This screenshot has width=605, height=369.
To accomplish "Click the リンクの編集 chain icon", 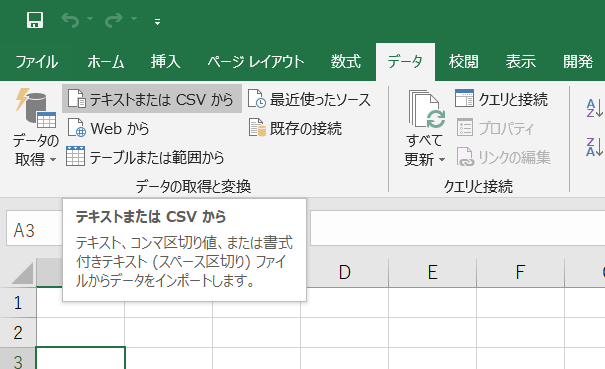I will pos(465,156).
